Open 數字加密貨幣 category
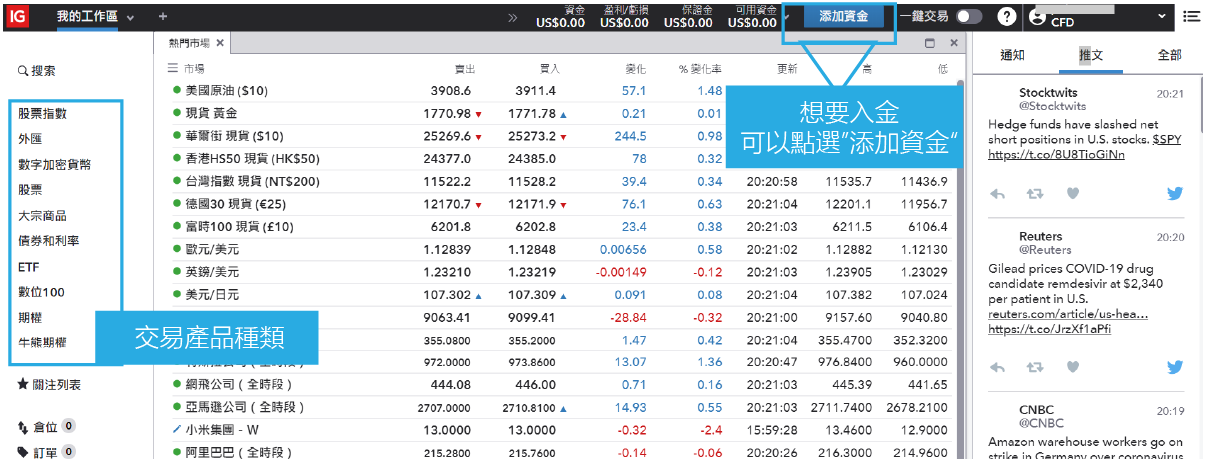Screen dimensions: 1208x459 [x=55, y=164]
